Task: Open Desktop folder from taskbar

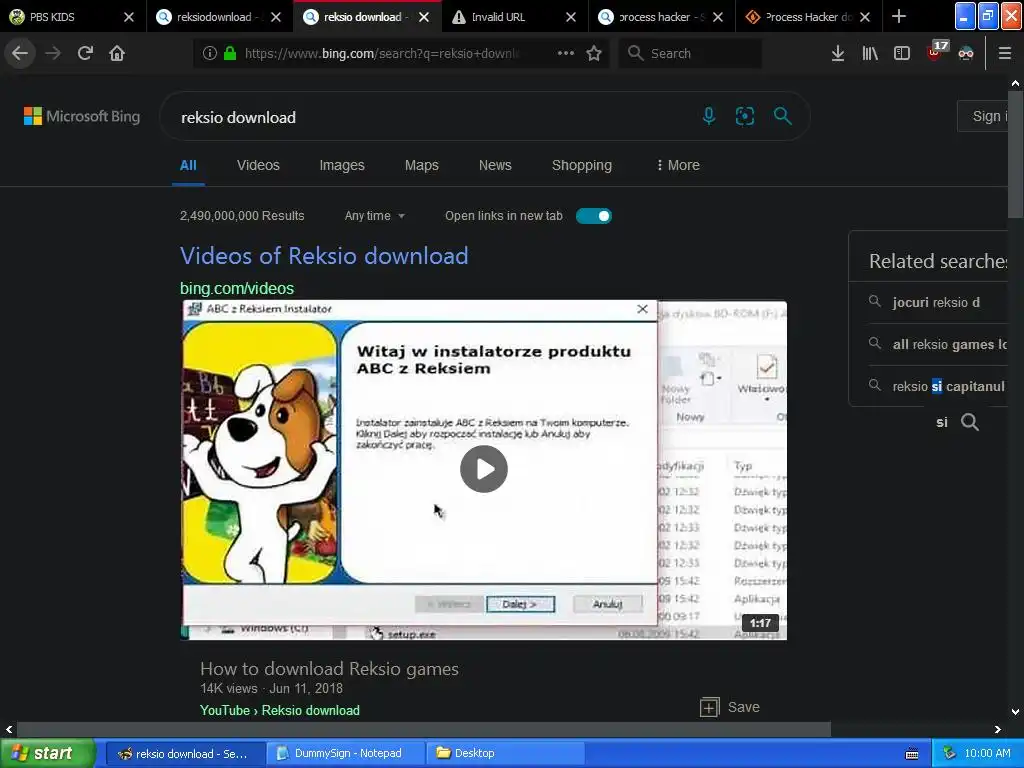Action: tap(505, 753)
